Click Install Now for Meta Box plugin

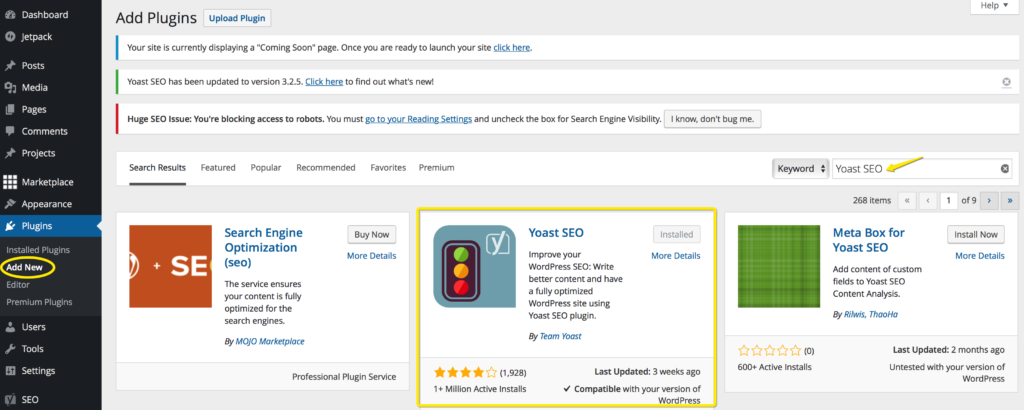976,234
